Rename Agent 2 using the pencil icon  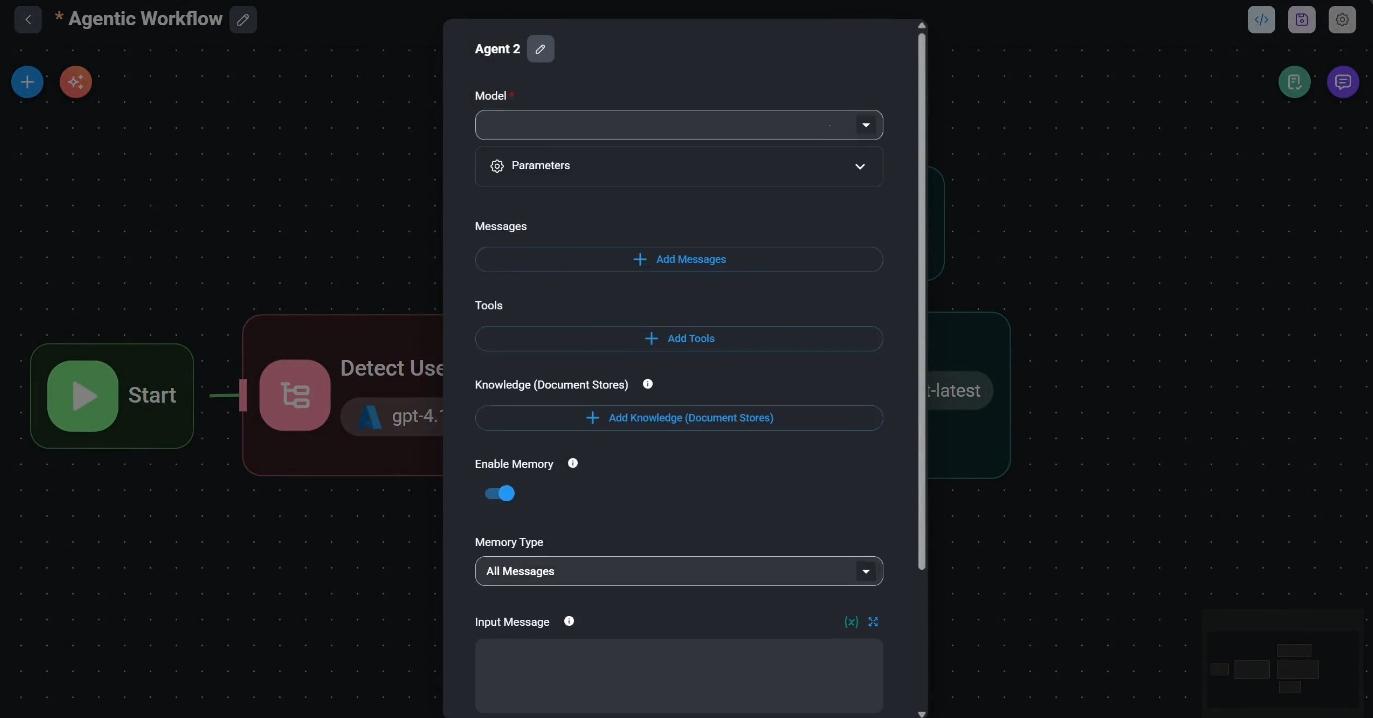pos(540,49)
